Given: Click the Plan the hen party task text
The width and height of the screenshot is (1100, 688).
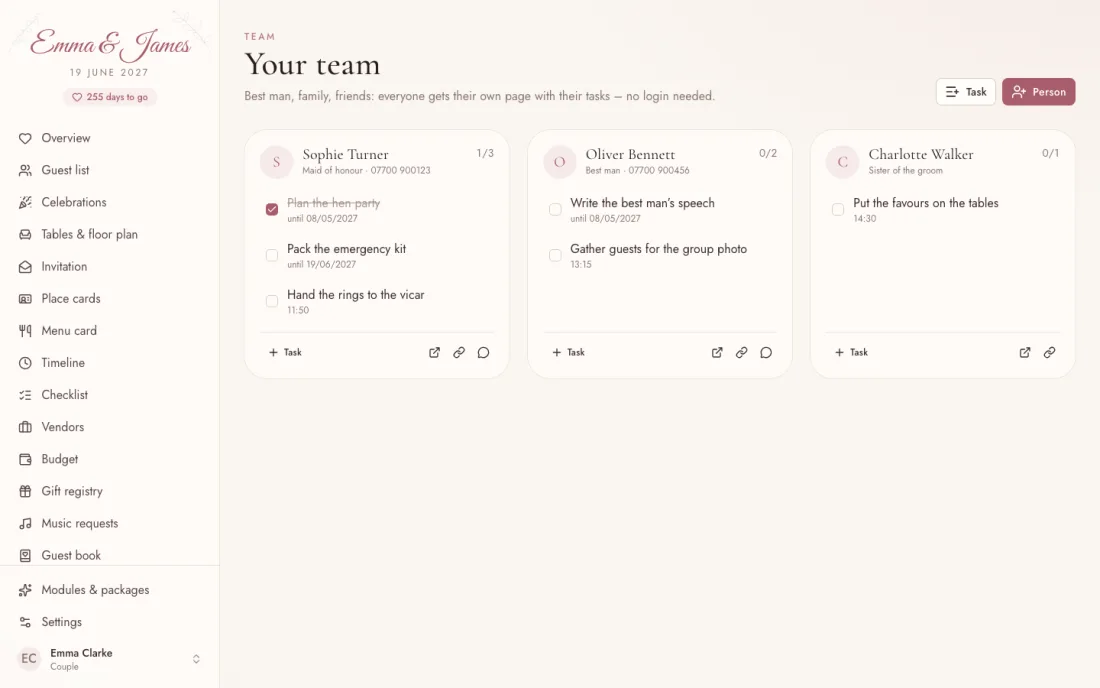Looking at the screenshot, I should point(333,203).
